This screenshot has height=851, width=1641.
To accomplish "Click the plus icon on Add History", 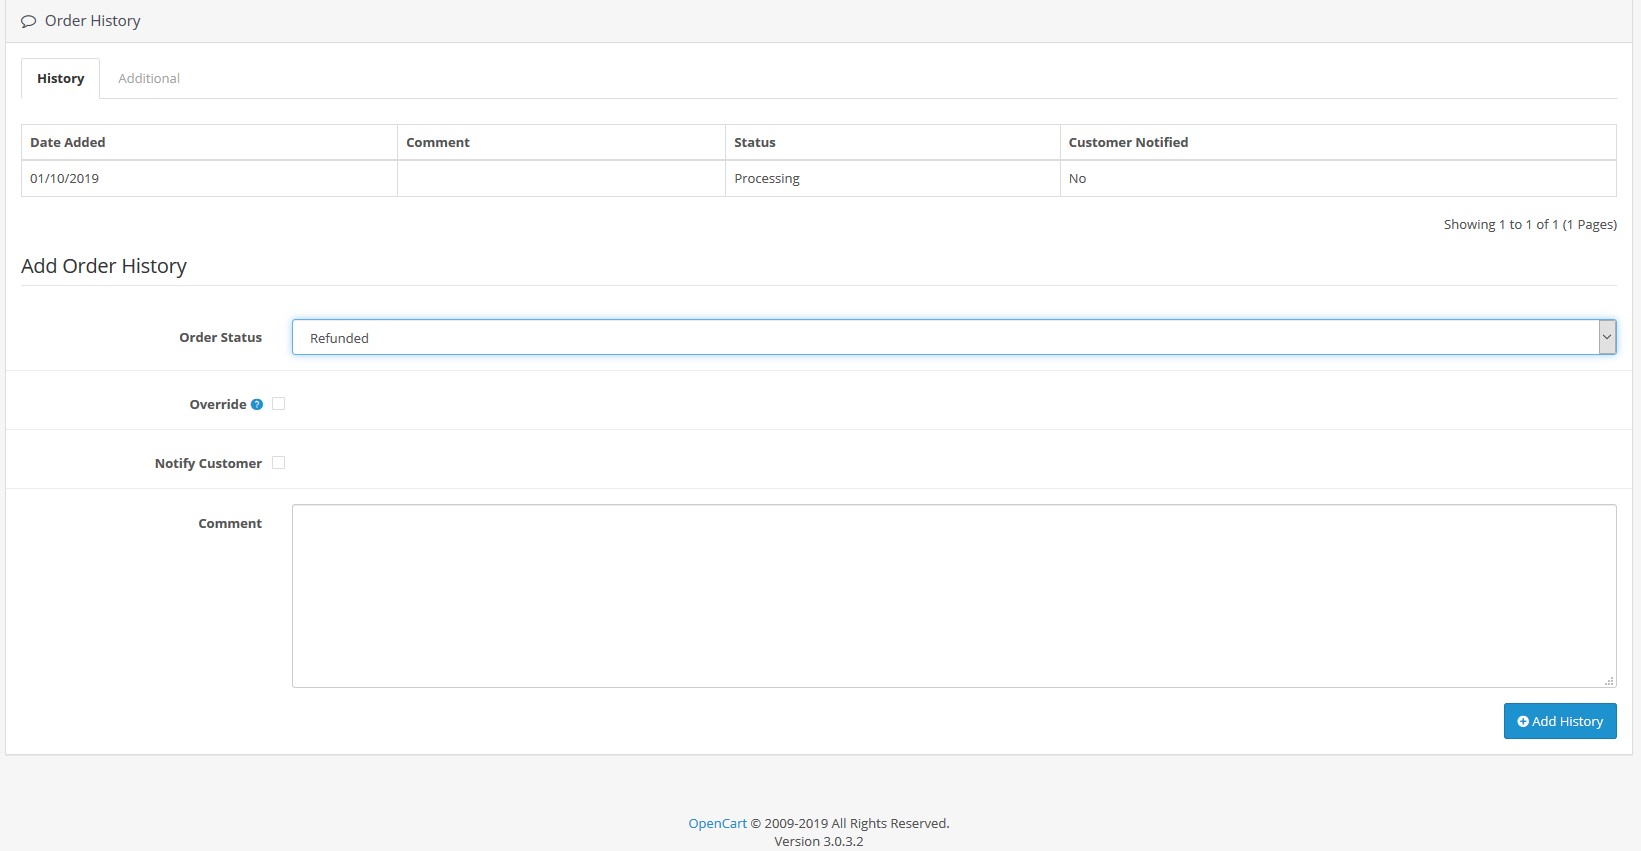I will click(1522, 722).
